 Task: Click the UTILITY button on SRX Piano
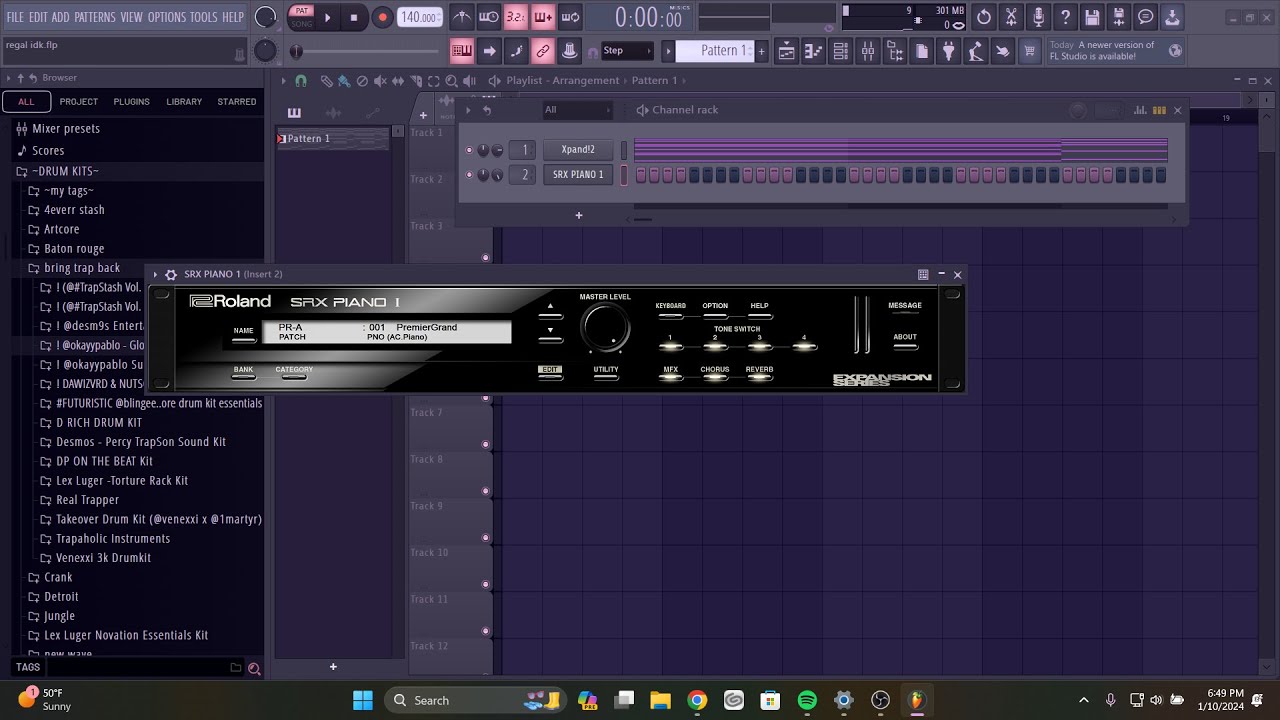pyautogui.click(x=606, y=378)
